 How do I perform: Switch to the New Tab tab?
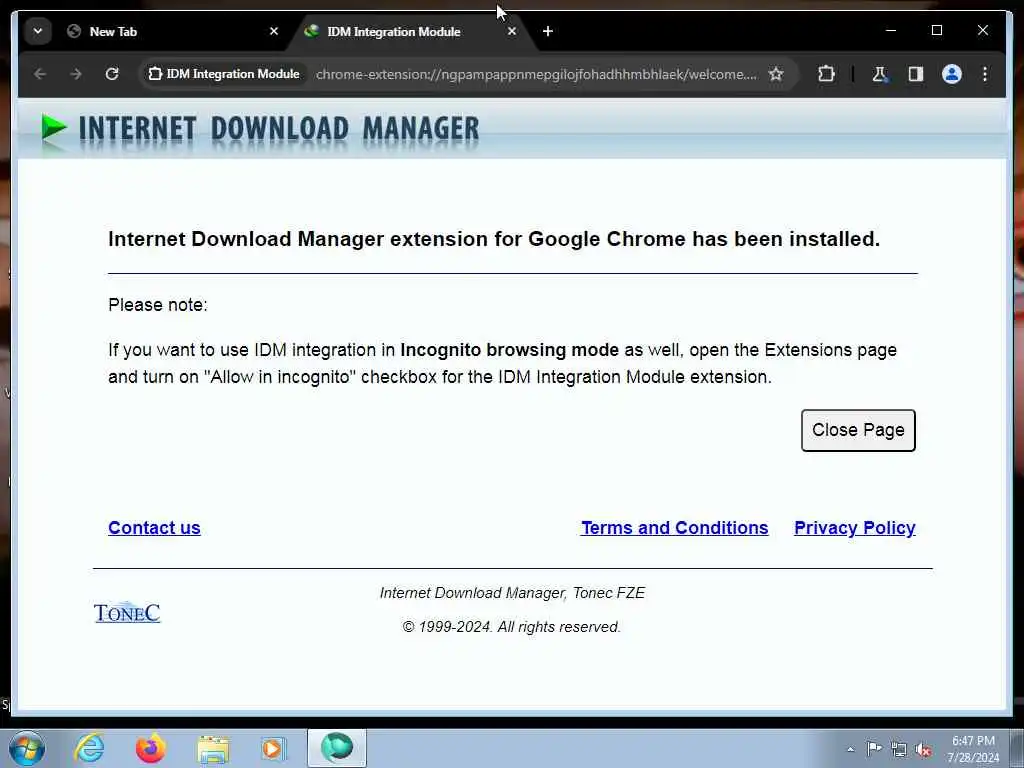point(174,31)
